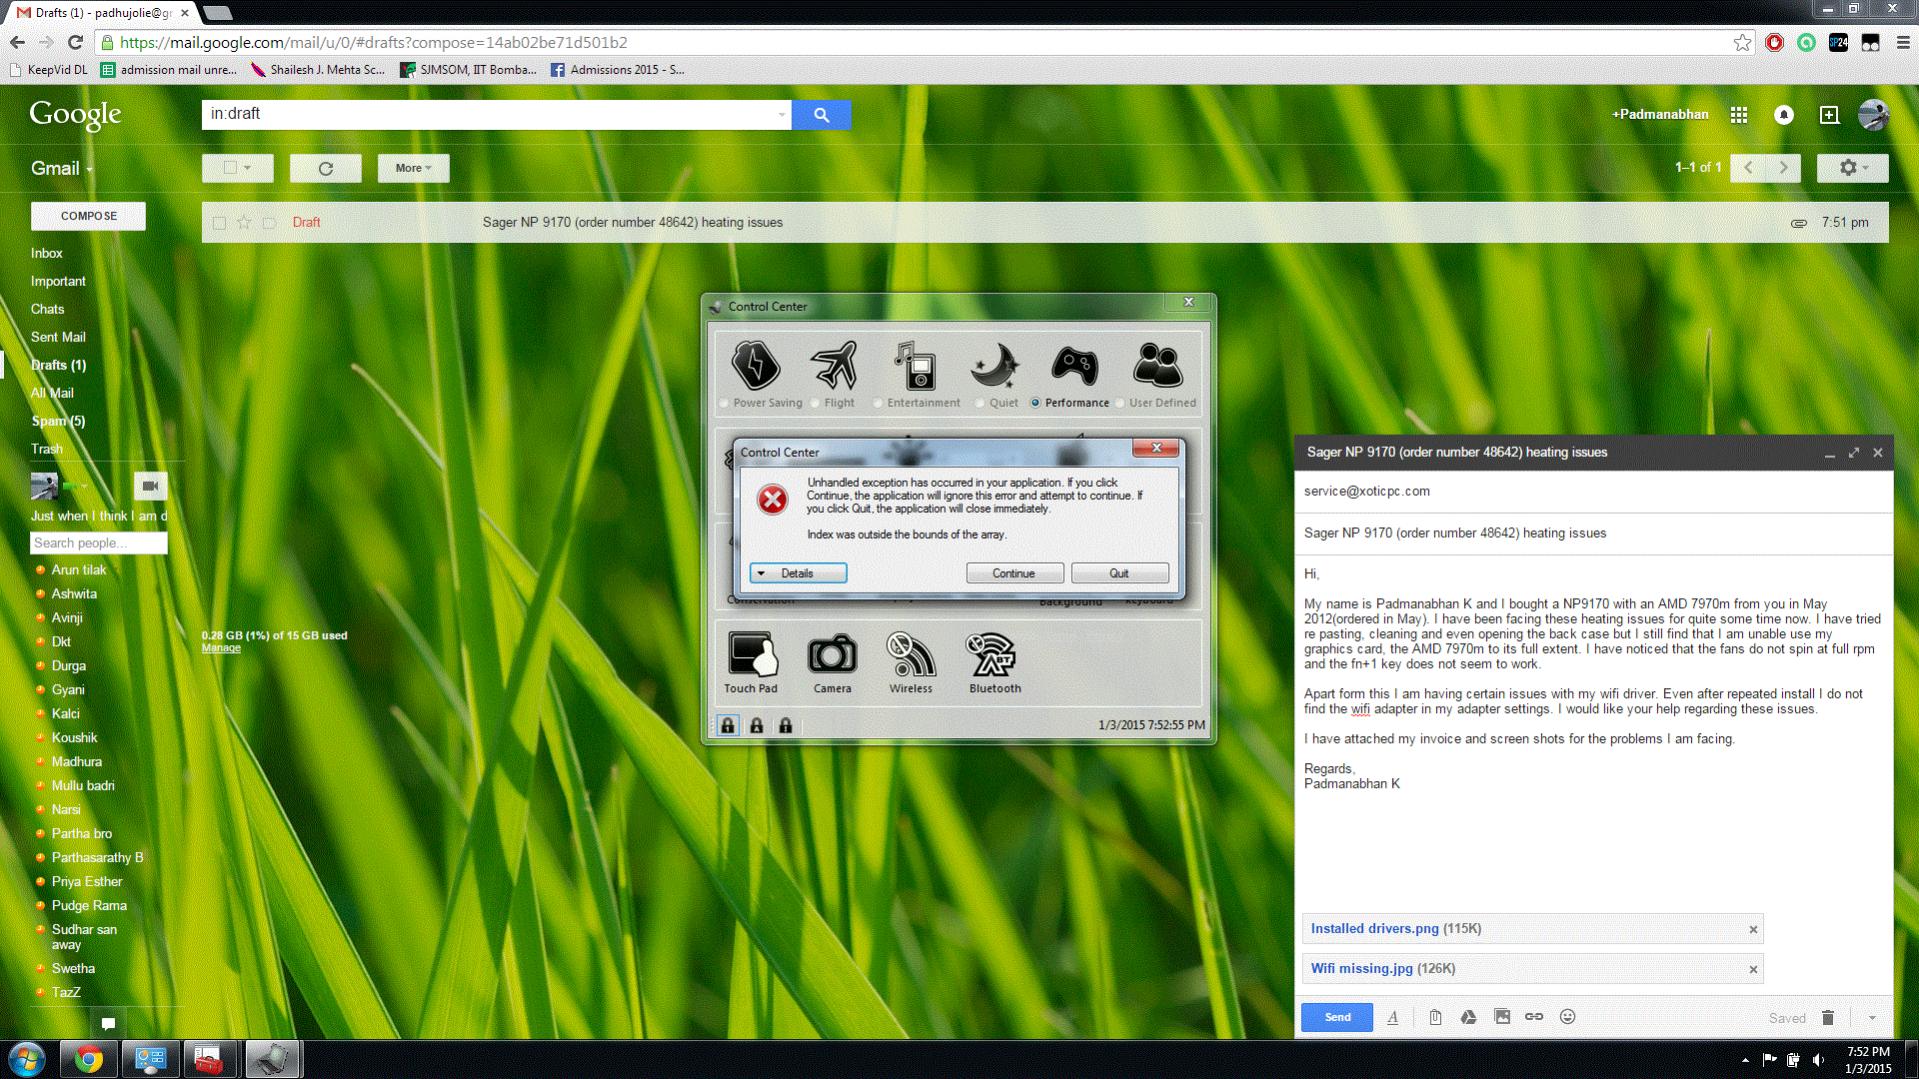Select the Quiet mode moon icon

995,366
